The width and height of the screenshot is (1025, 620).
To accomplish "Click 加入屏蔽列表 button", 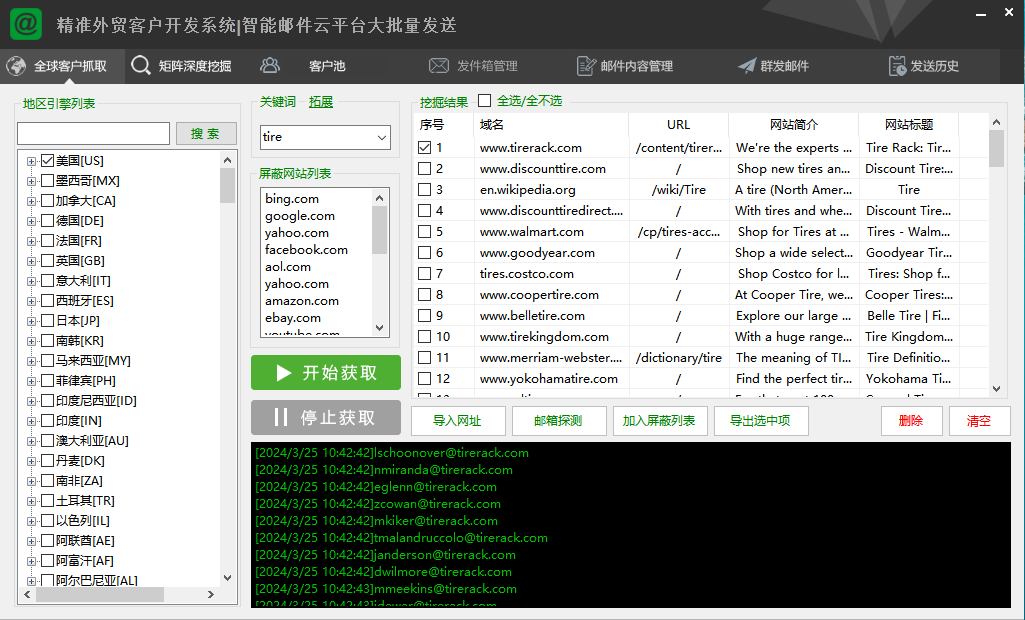I will [659, 421].
